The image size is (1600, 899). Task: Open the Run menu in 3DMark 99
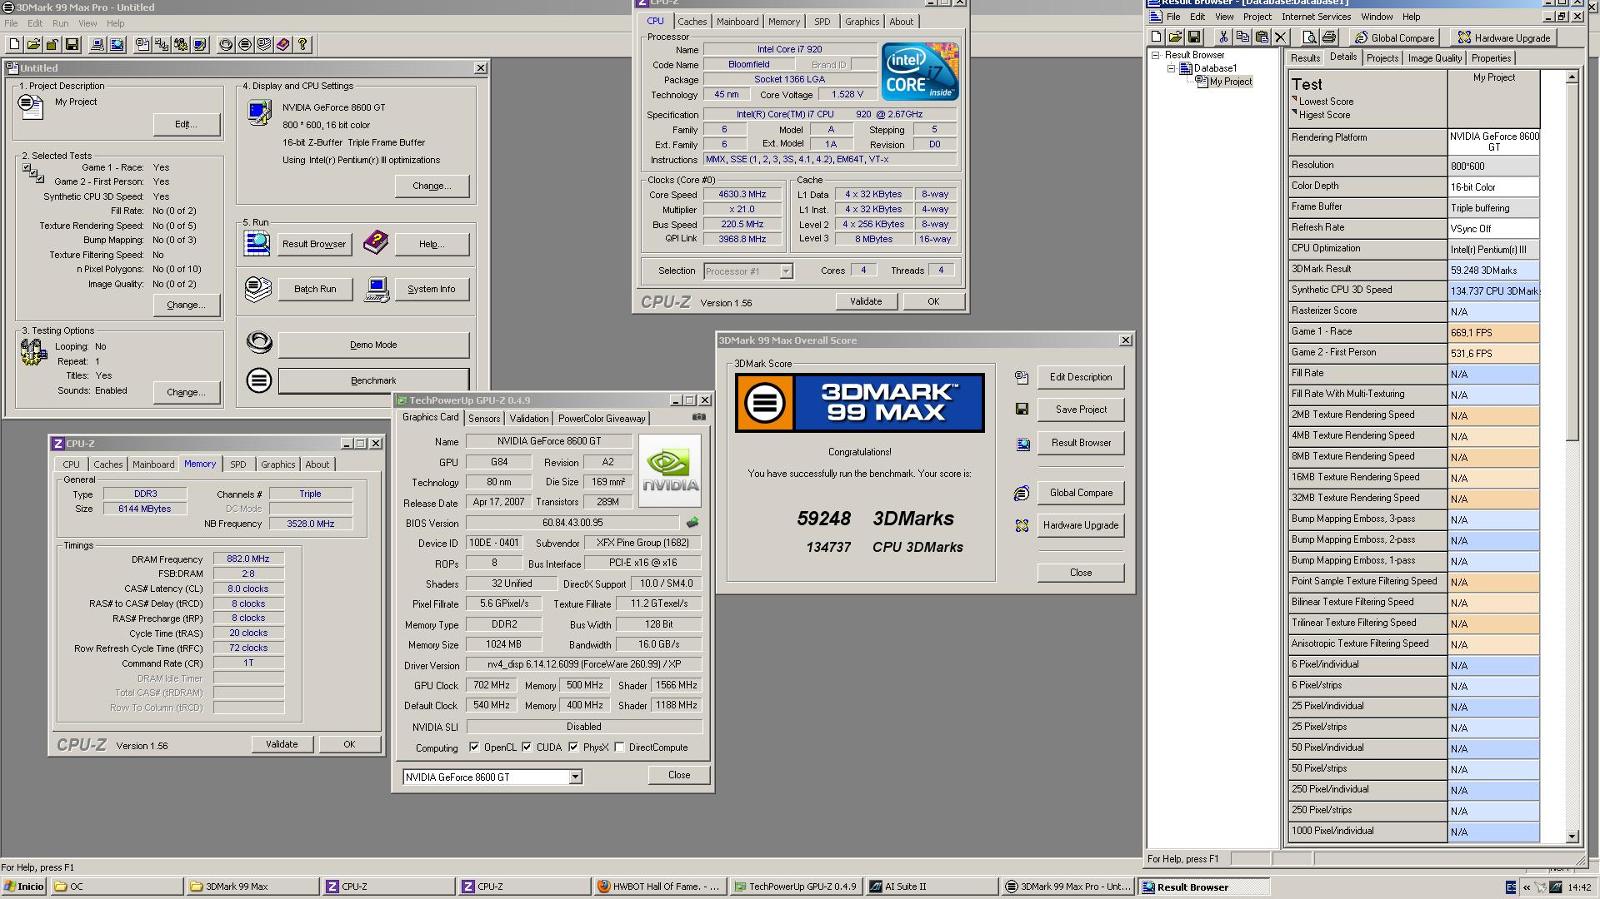[60, 23]
